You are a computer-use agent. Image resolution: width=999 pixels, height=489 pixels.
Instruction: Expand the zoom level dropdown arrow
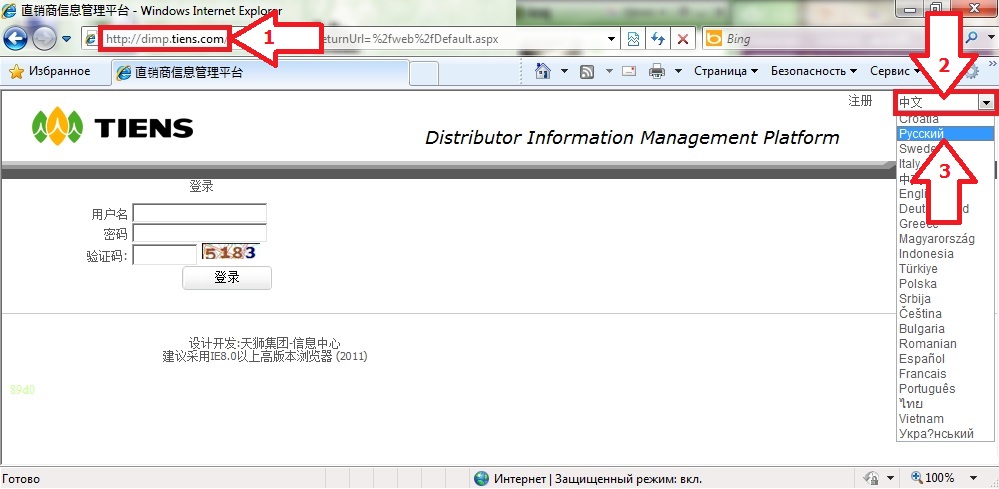pos(973,478)
